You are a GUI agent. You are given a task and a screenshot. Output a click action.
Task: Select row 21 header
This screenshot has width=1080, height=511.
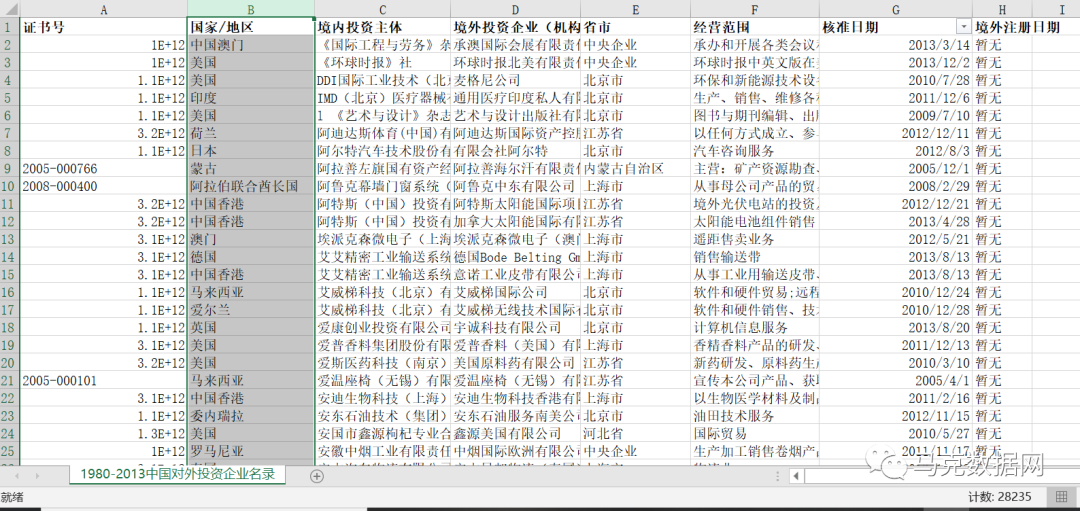point(10,380)
